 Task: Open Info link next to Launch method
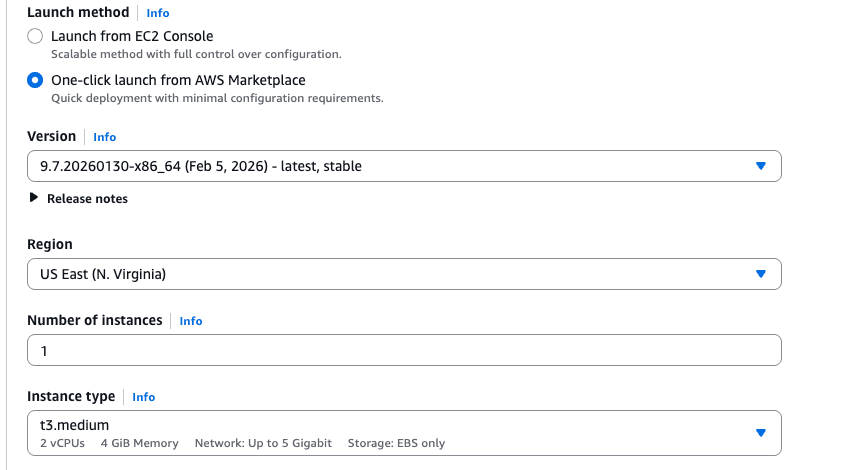coord(158,13)
